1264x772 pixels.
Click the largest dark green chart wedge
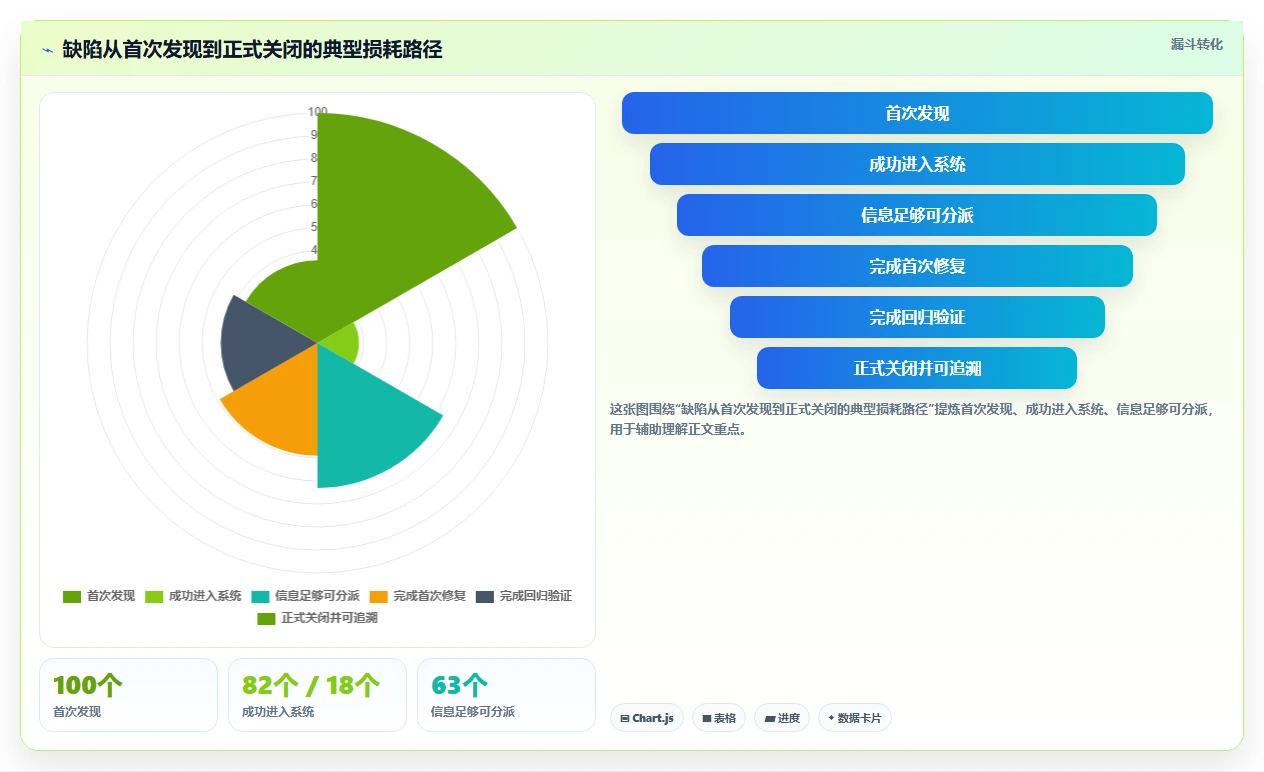coord(400,215)
